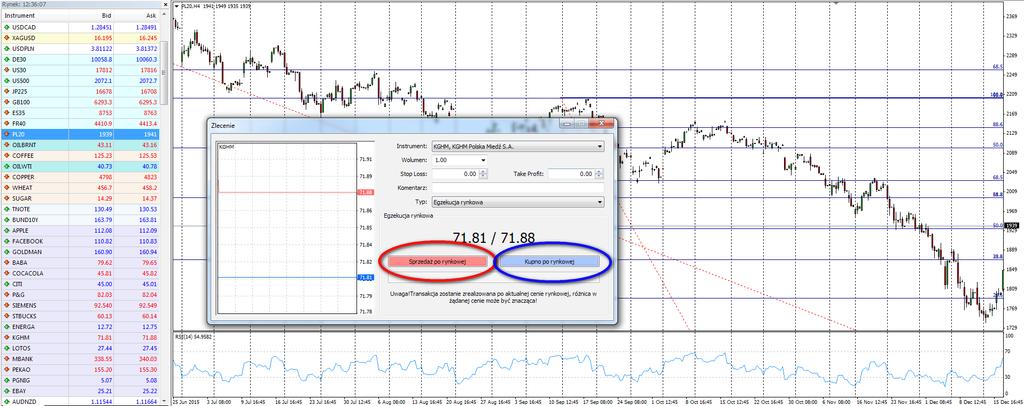Screen dimensions: 1024x406
Task: Select the PEKAO row in market watch
Action: 80,369
